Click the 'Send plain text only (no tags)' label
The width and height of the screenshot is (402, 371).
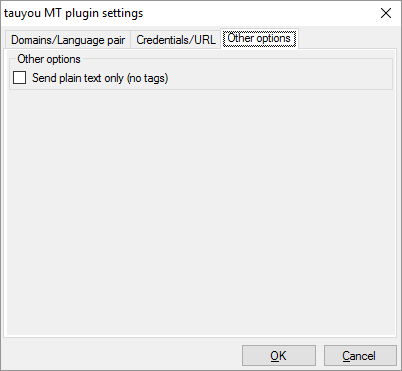(x=100, y=78)
